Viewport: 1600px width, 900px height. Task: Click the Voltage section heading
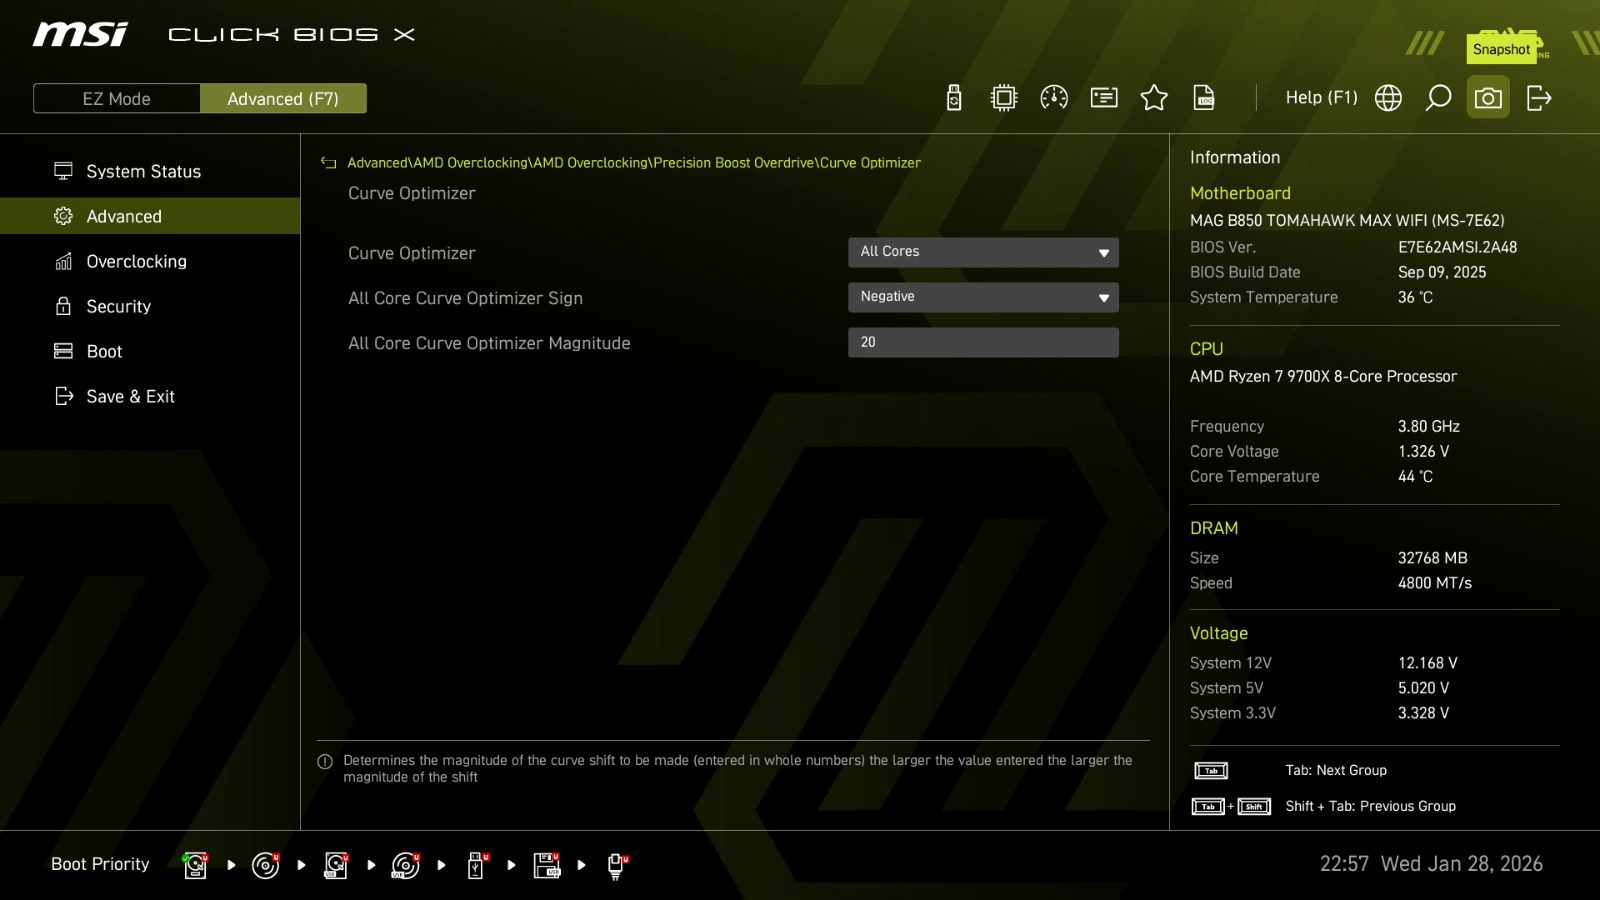tap(1218, 633)
